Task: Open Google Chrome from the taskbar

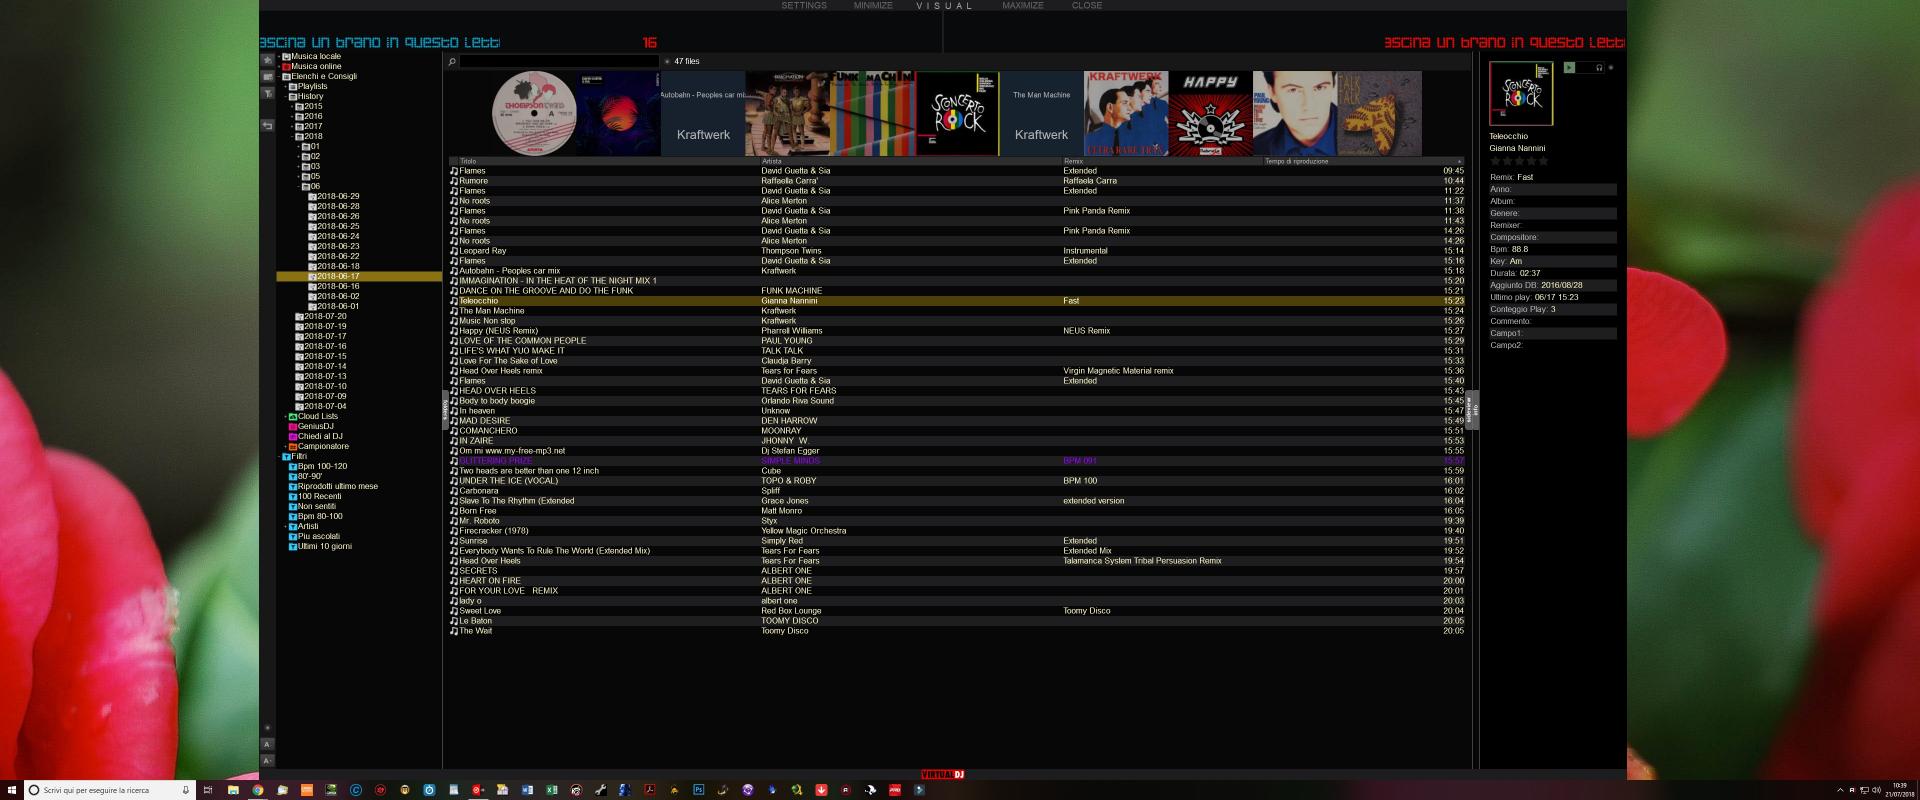Action: (257, 790)
